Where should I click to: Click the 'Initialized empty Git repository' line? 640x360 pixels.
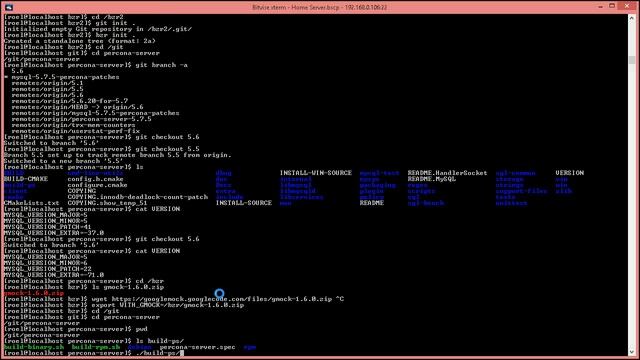(98, 29)
